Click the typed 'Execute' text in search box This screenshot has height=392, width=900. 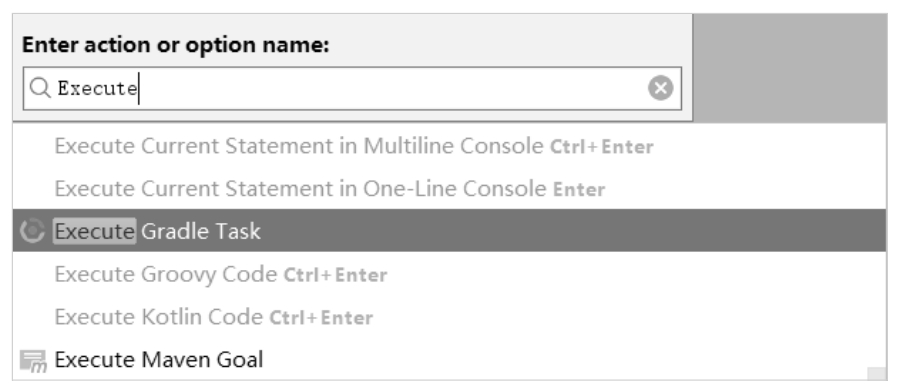click(97, 88)
